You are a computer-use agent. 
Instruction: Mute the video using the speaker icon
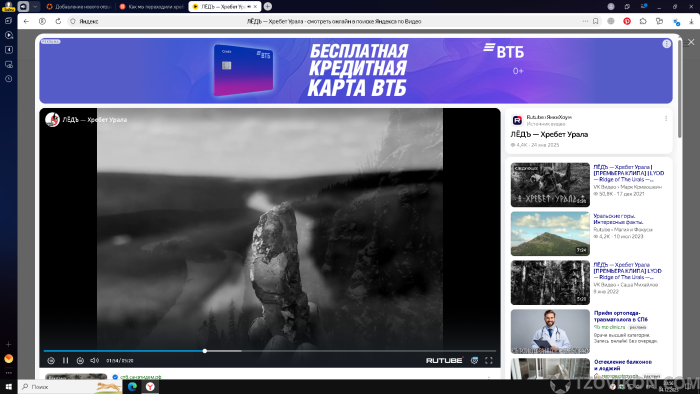94,361
